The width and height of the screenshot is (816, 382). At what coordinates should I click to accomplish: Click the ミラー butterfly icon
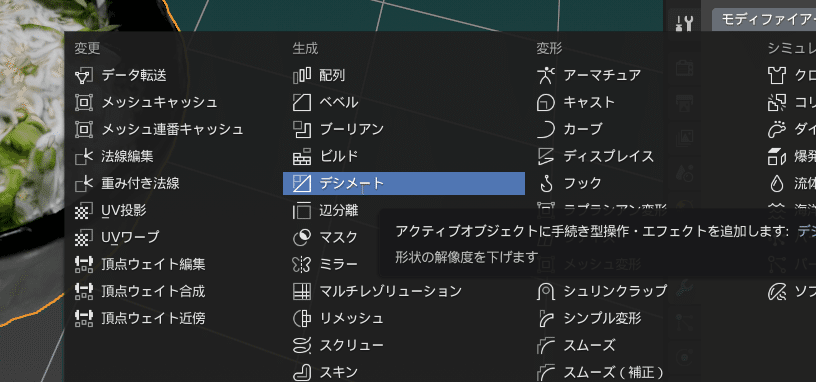pos(302,264)
